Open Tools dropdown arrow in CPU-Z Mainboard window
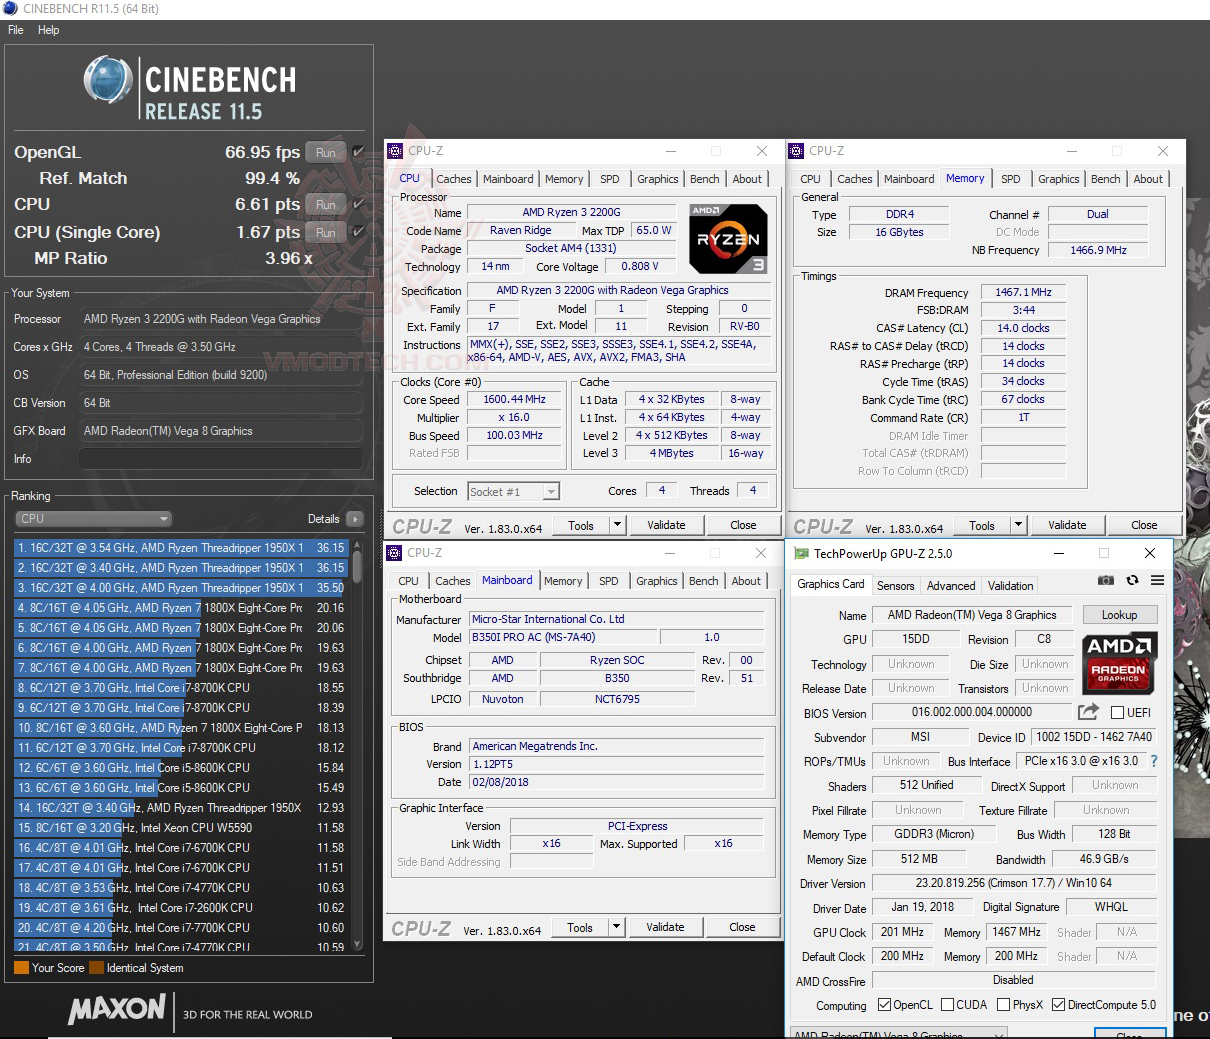1210x1039 pixels. tap(617, 927)
